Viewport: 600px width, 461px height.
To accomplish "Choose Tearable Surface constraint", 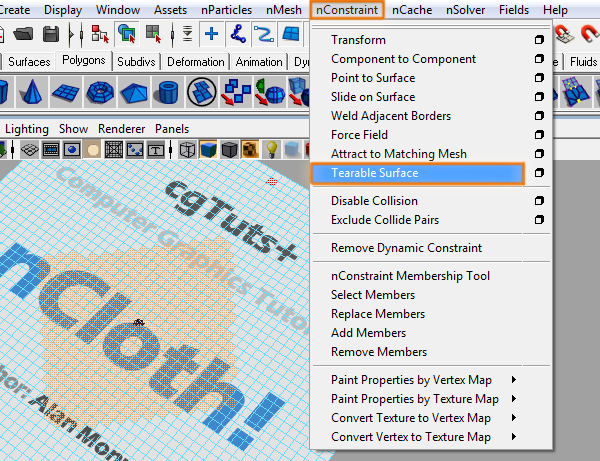I will click(417, 173).
